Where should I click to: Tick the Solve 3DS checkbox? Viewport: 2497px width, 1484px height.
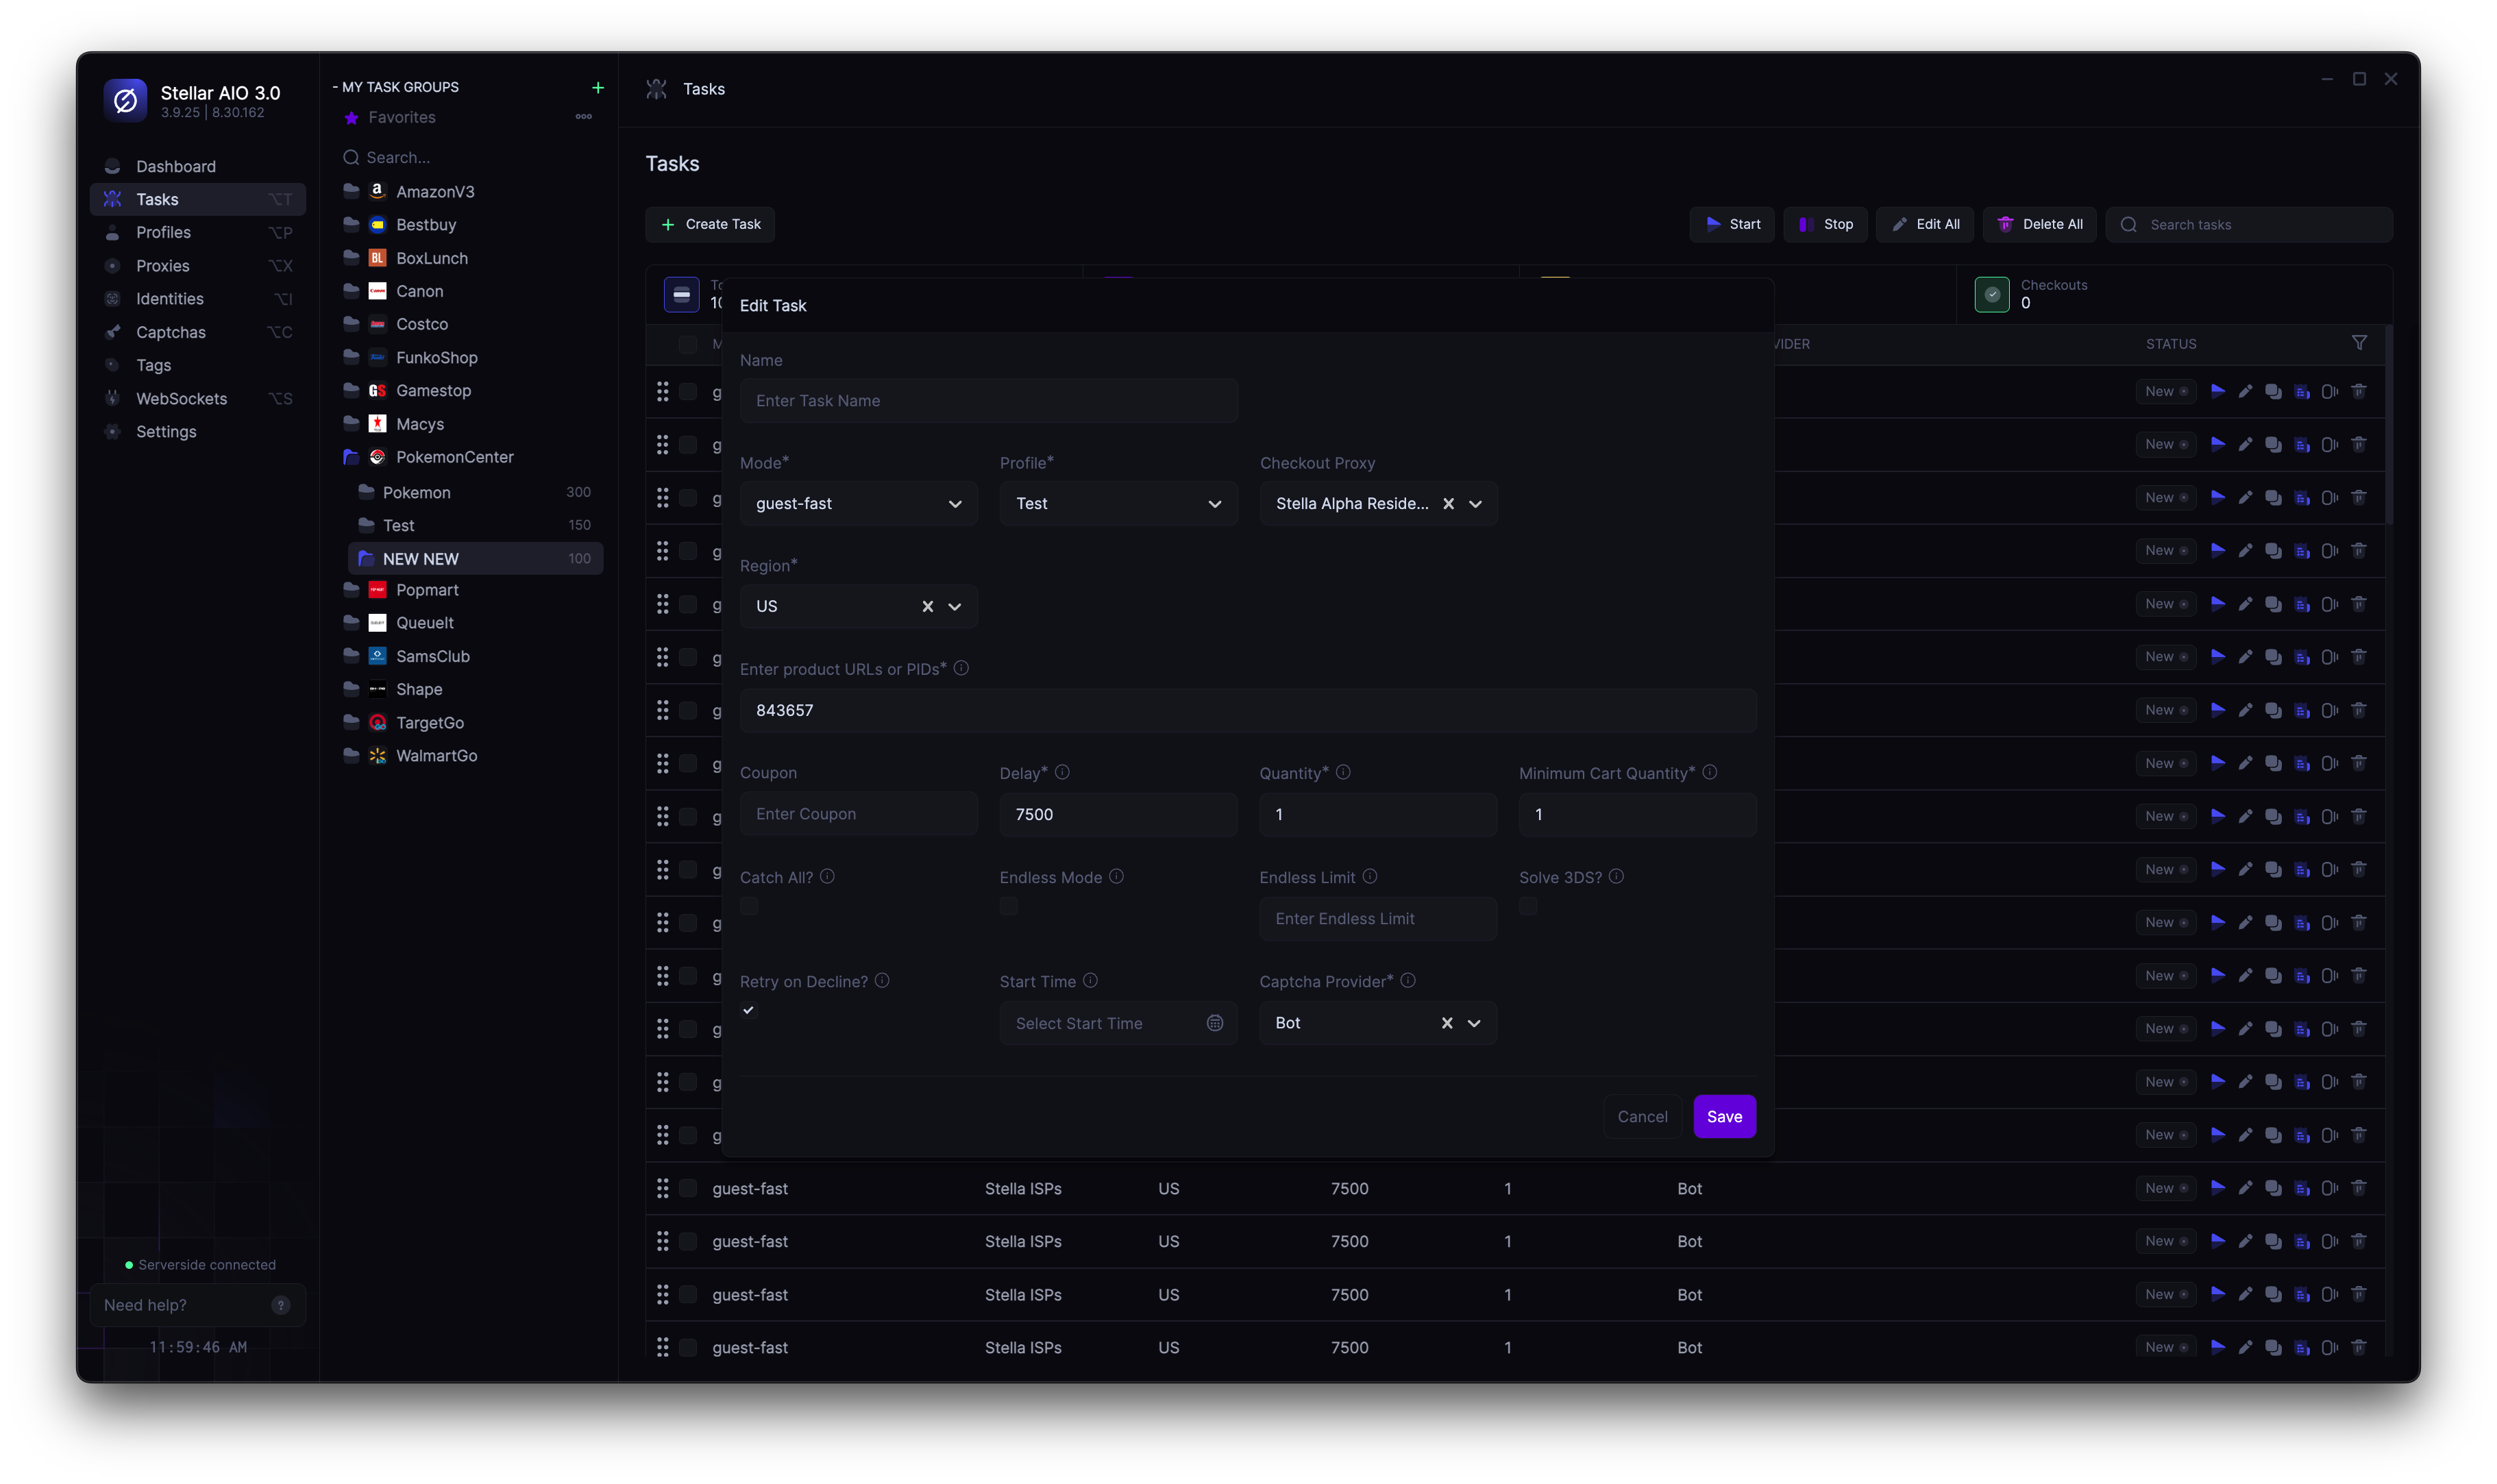point(1528,906)
